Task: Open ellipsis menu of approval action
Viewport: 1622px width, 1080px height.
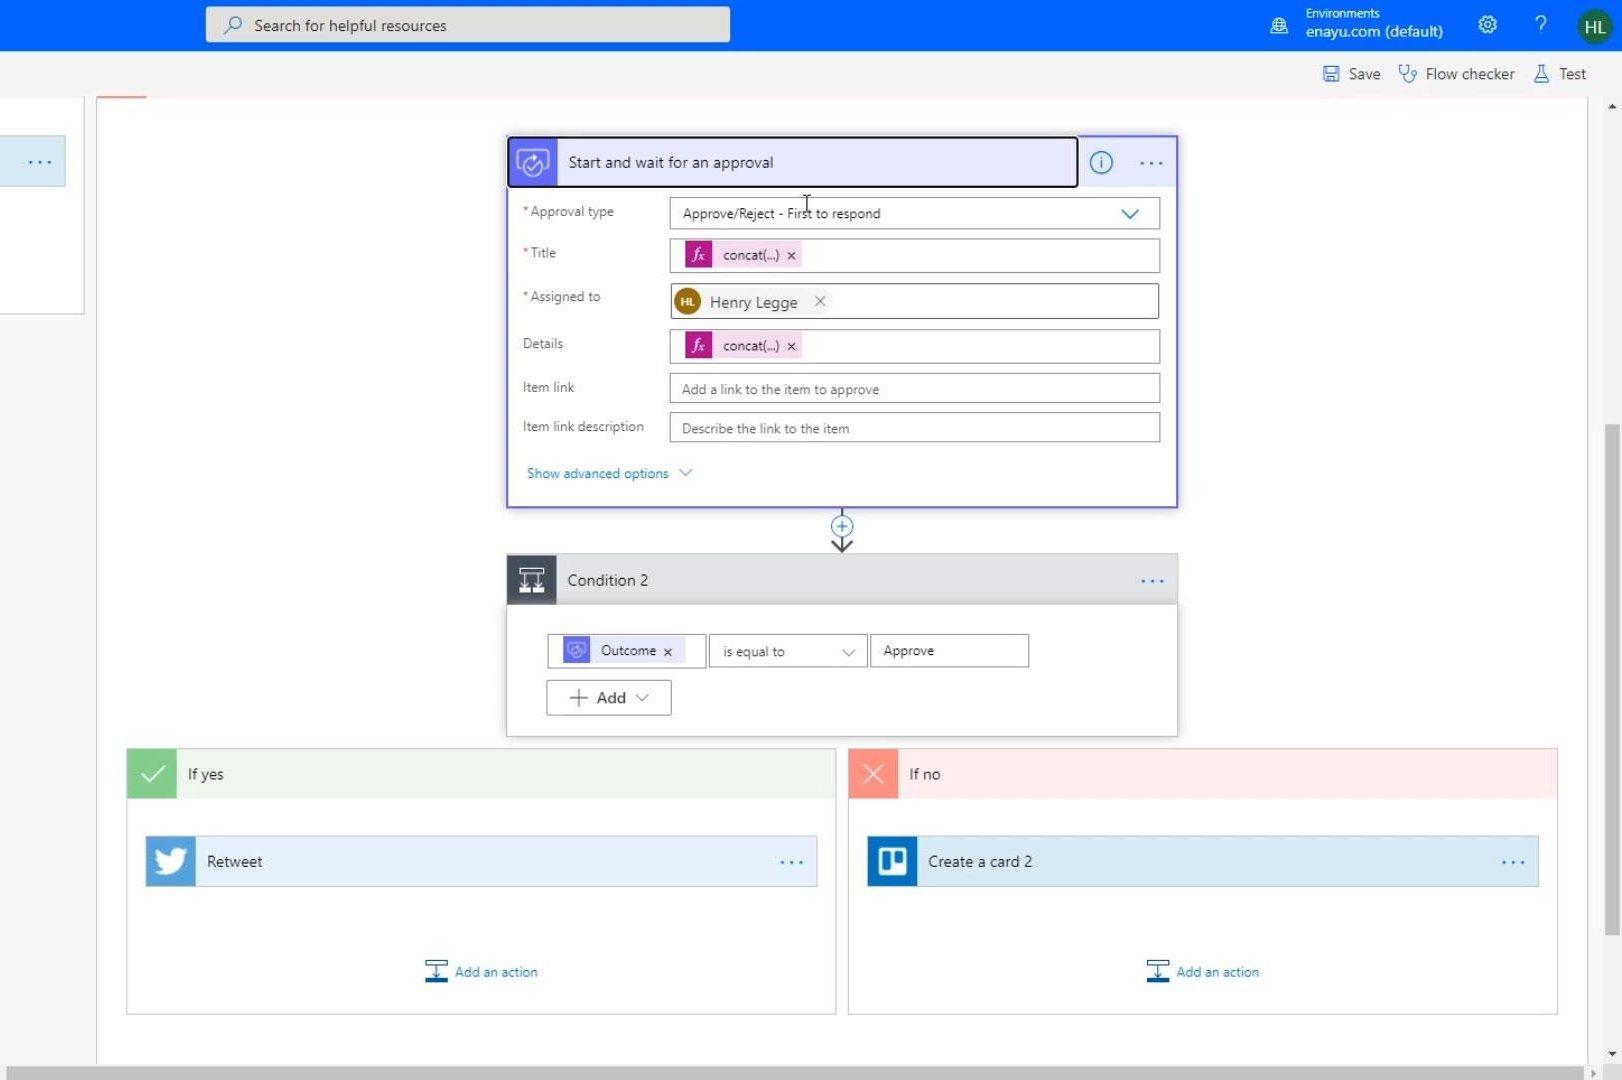Action: click(x=1151, y=163)
